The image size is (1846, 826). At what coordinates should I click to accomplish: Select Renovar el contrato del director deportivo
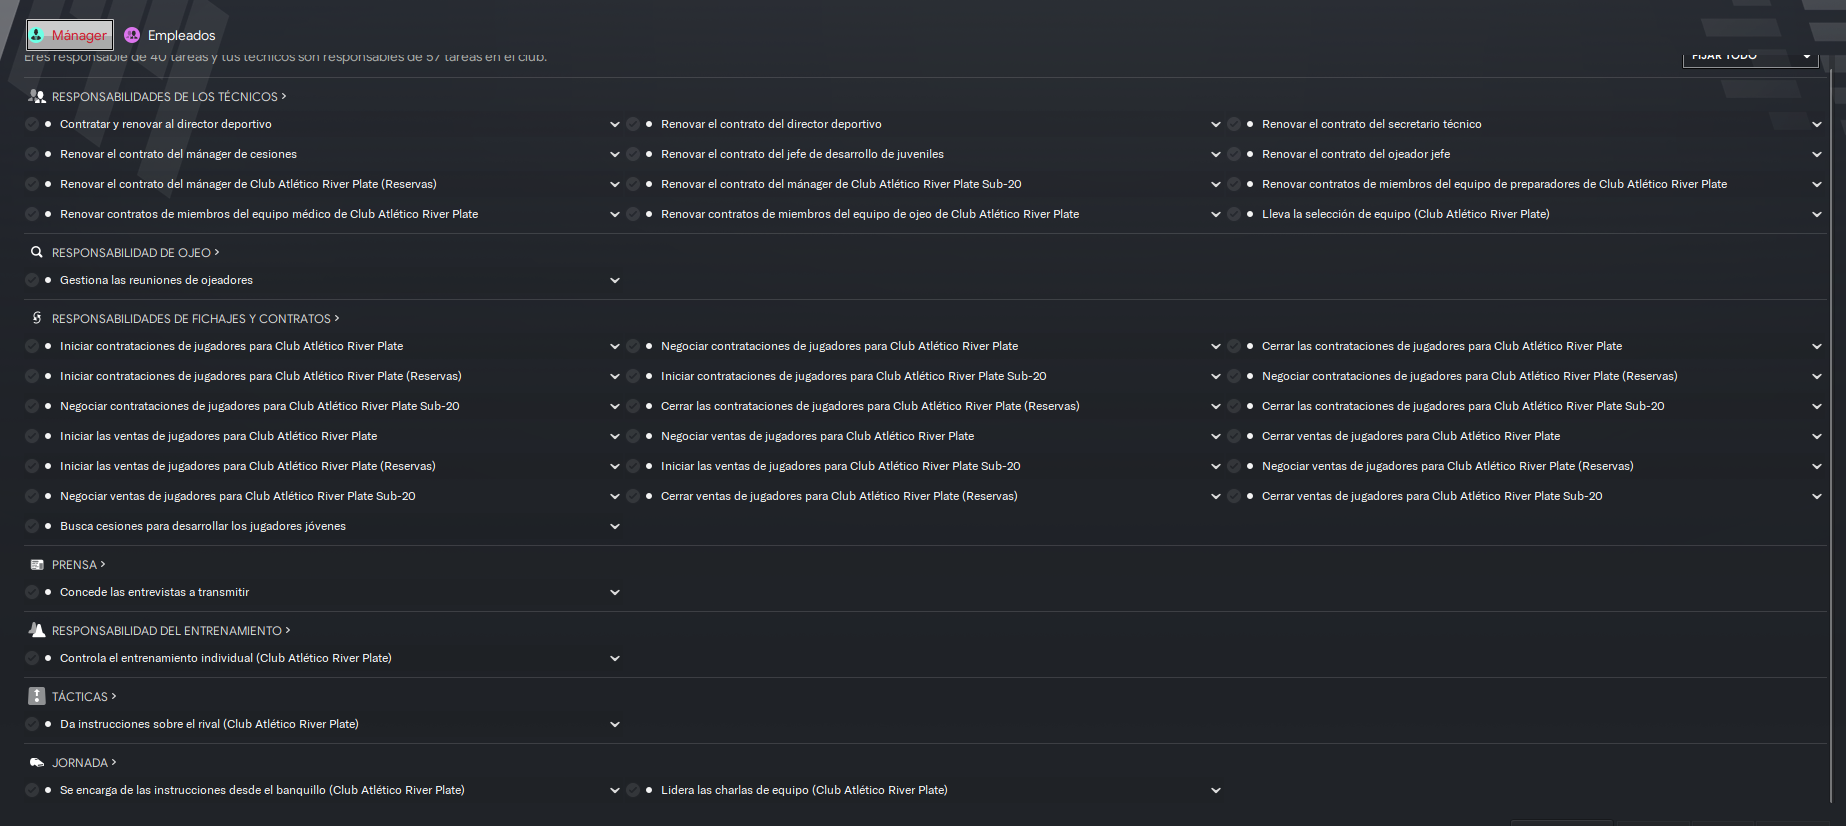pos(771,124)
